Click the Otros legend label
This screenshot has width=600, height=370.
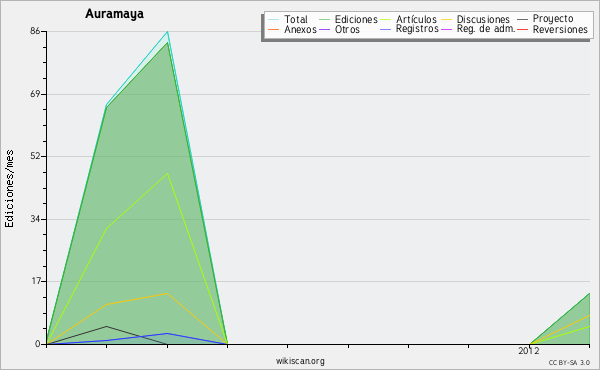tap(347, 29)
